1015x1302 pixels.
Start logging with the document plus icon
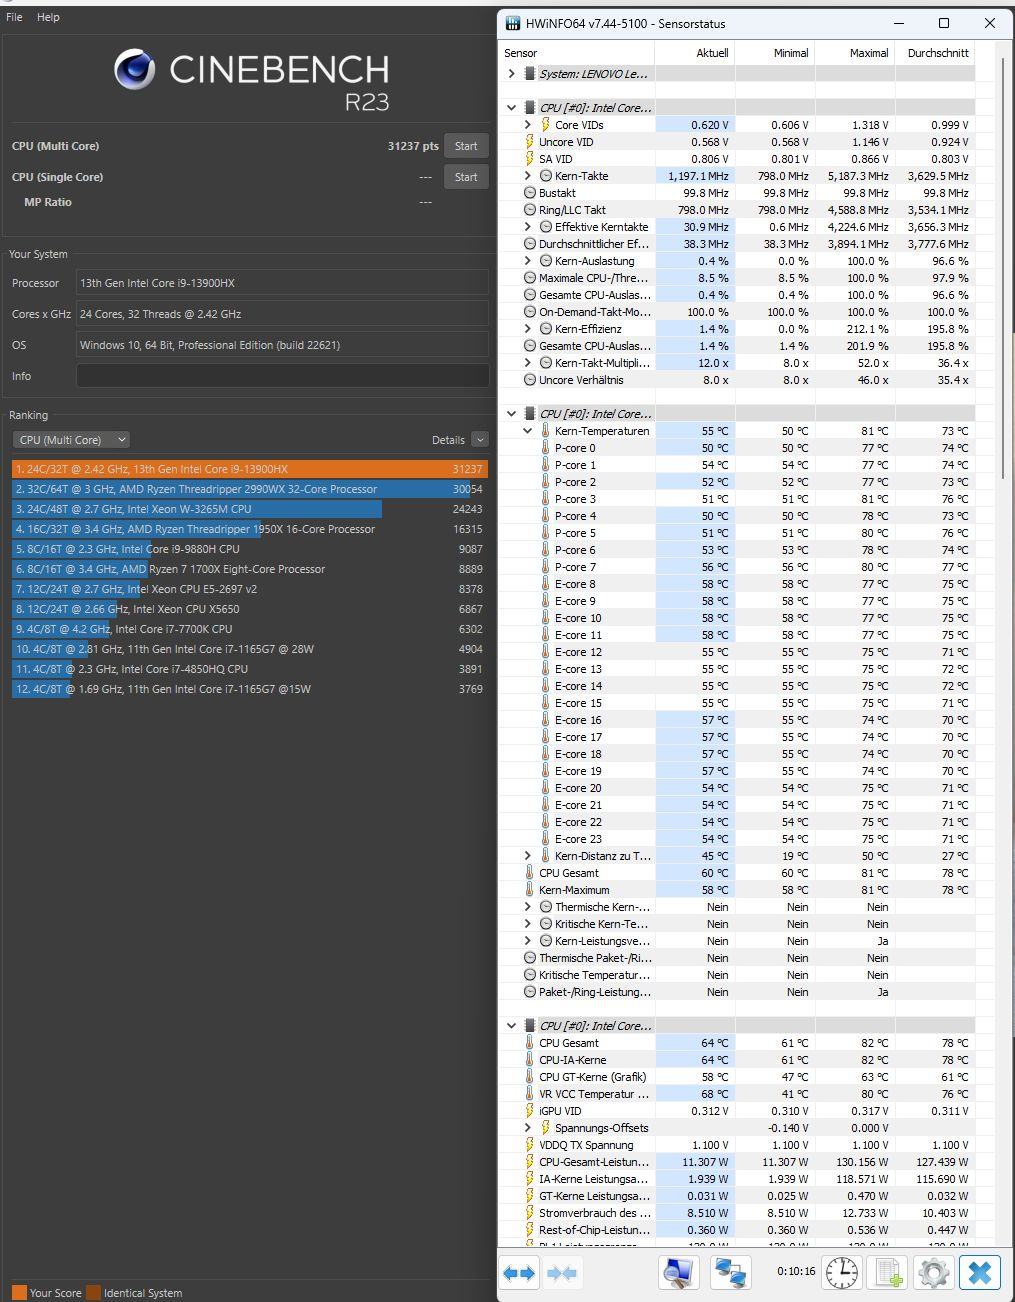tap(888, 1273)
